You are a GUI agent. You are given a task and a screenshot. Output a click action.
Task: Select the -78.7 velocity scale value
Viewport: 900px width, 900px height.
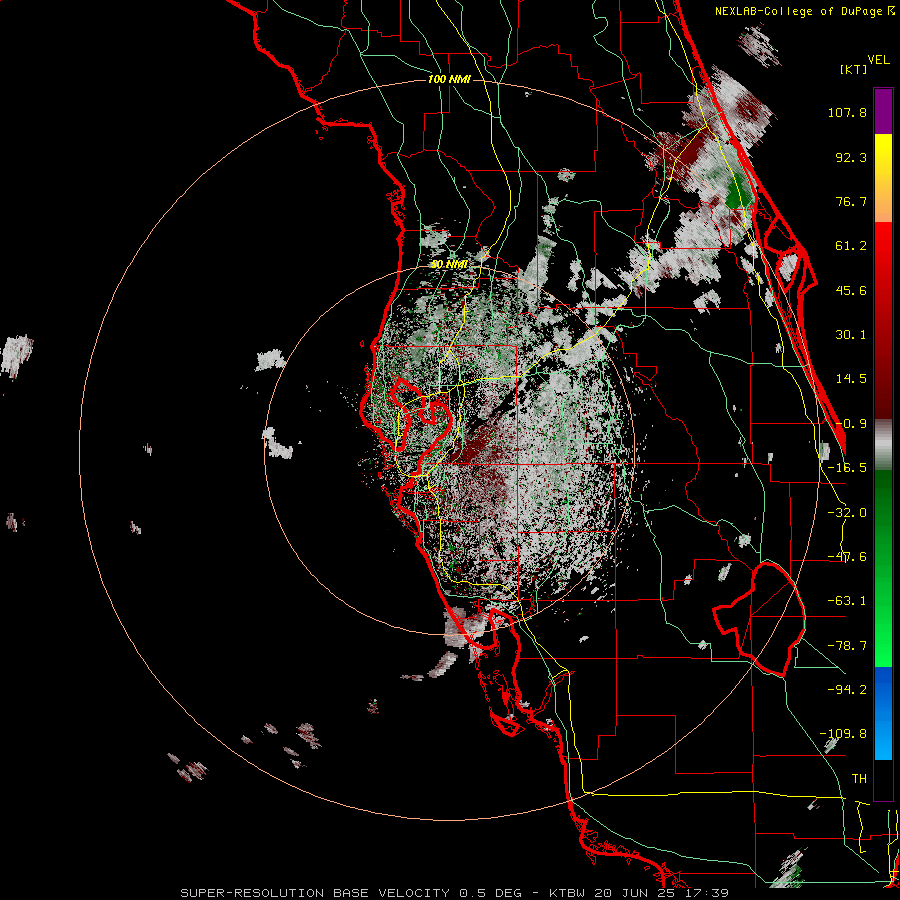tap(847, 646)
